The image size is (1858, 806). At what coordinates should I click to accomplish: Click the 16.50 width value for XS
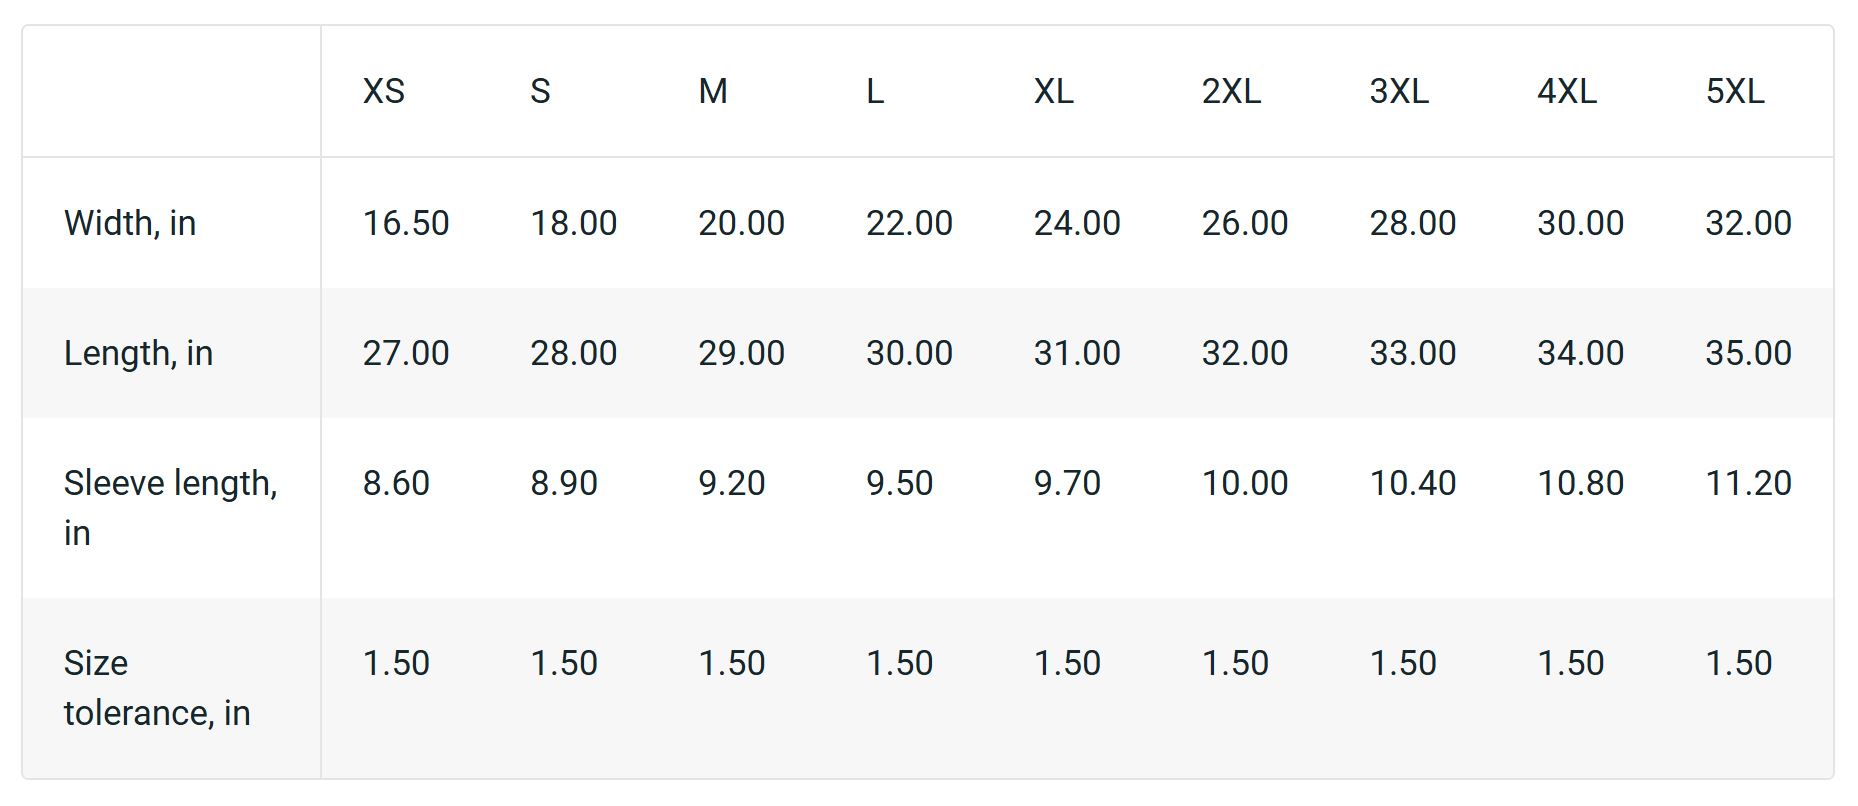406,223
